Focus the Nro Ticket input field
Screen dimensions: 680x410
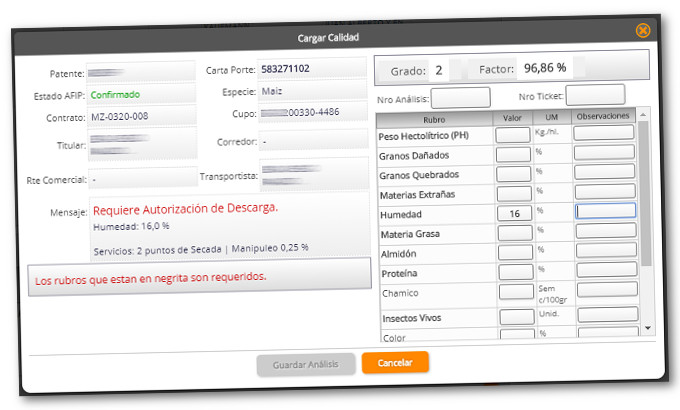coord(595,95)
